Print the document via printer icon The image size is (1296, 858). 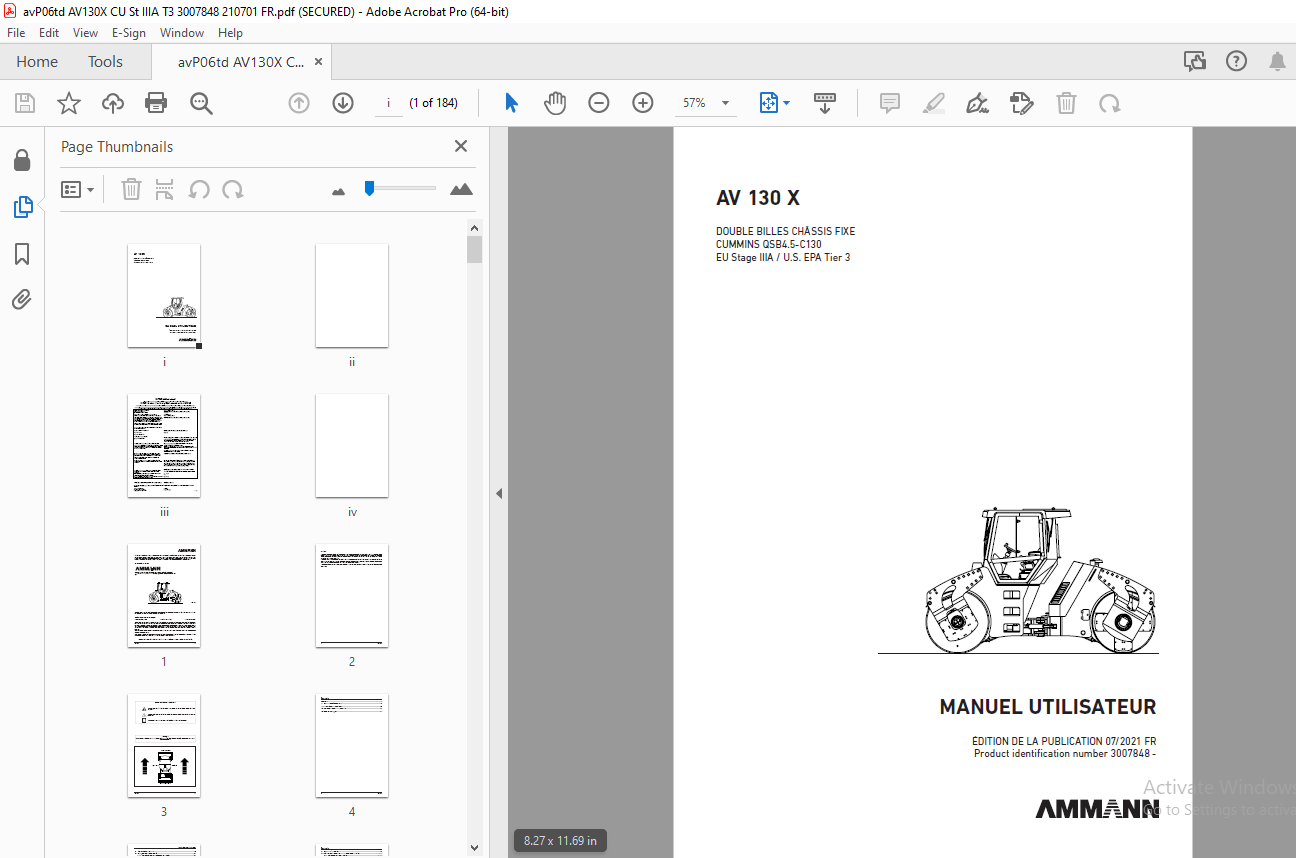(x=156, y=103)
